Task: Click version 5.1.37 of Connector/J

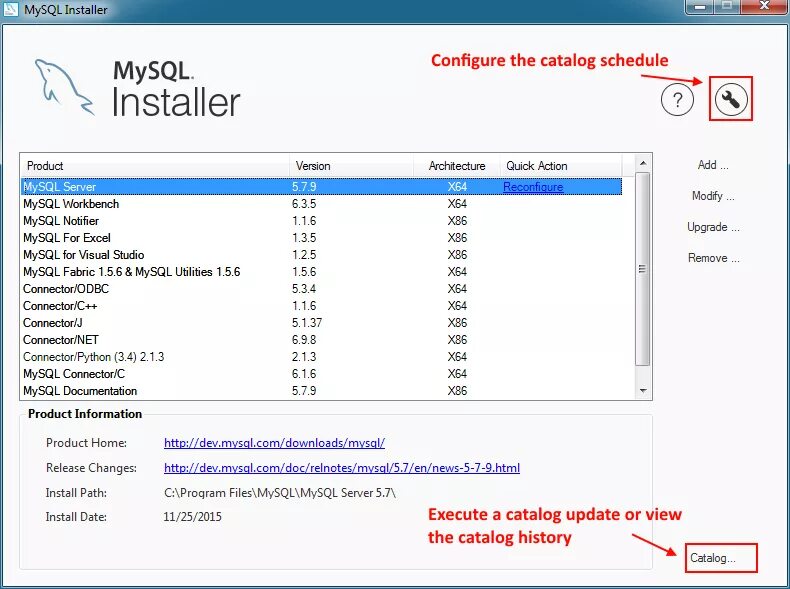Action: [307, 323]
